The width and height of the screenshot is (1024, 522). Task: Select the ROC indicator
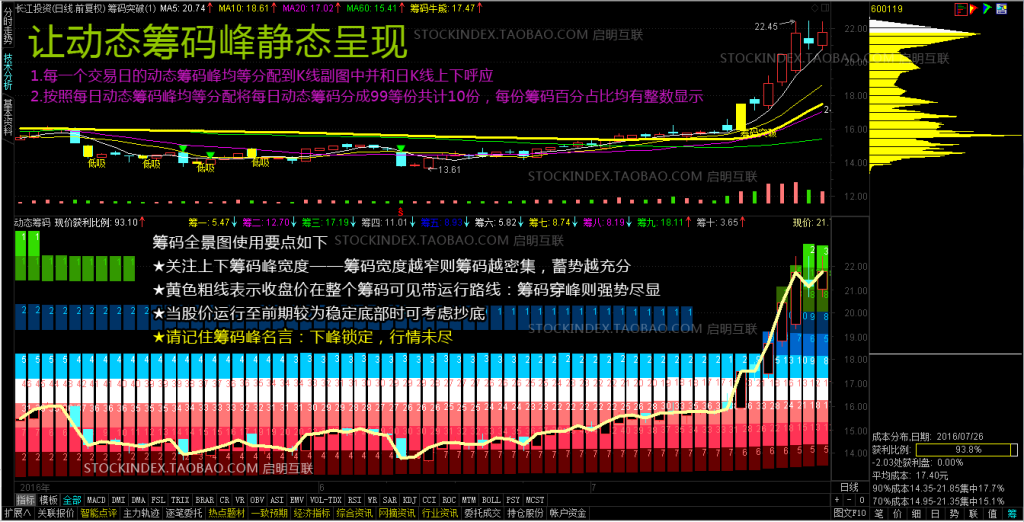click(x=449, y=500)
